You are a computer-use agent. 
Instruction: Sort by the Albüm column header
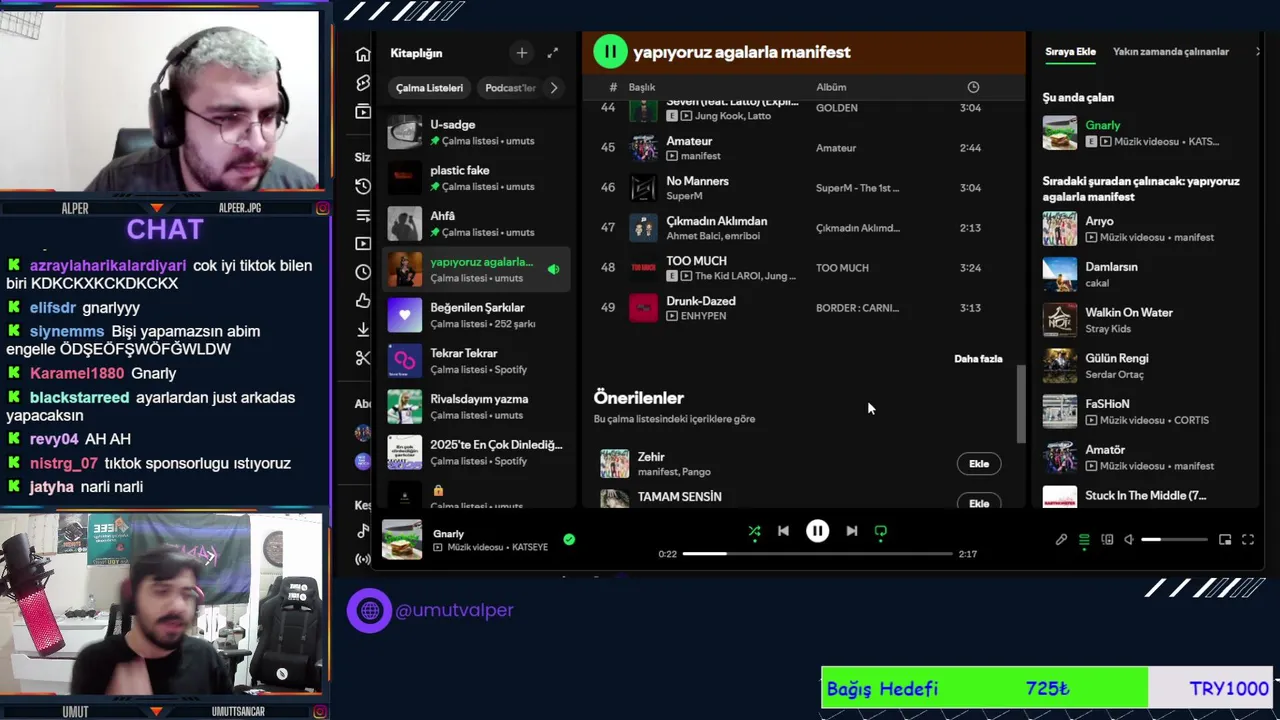coord(831,87)
